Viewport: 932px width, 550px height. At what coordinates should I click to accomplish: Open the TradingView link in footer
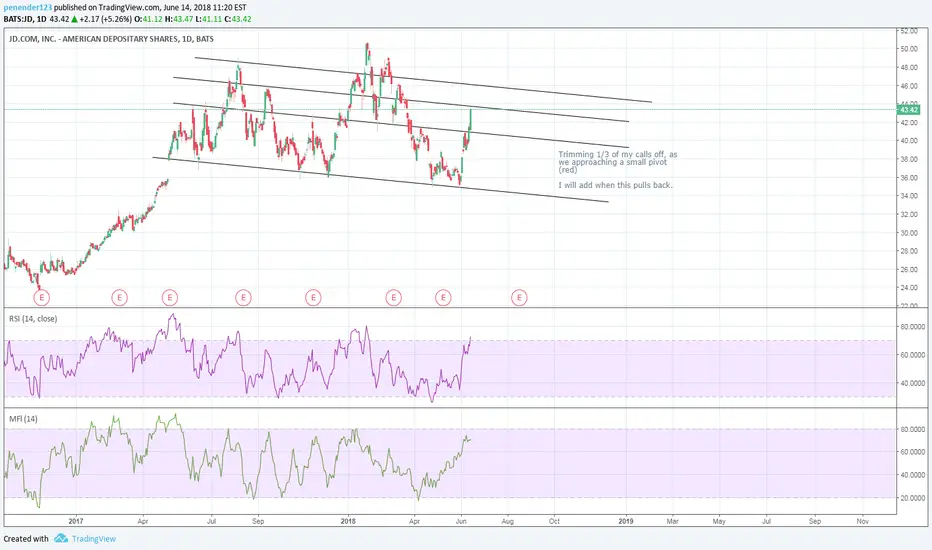(93, 539)
